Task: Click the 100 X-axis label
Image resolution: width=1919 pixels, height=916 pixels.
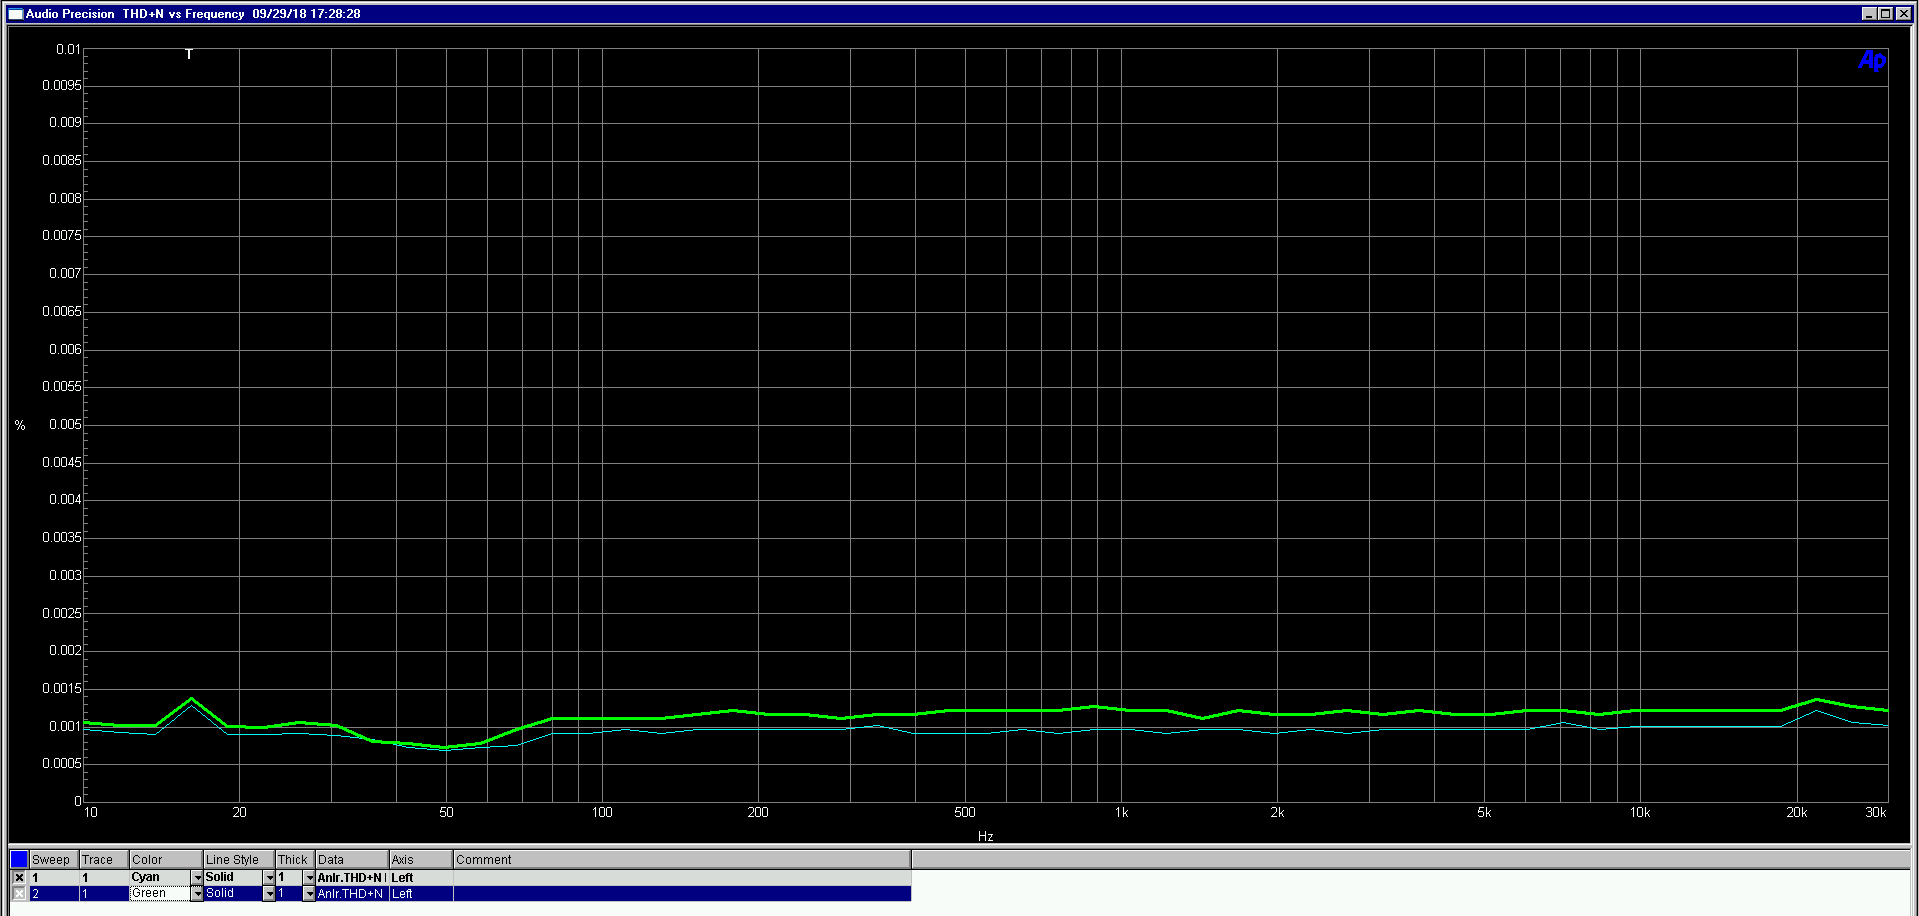Action: 602,812
